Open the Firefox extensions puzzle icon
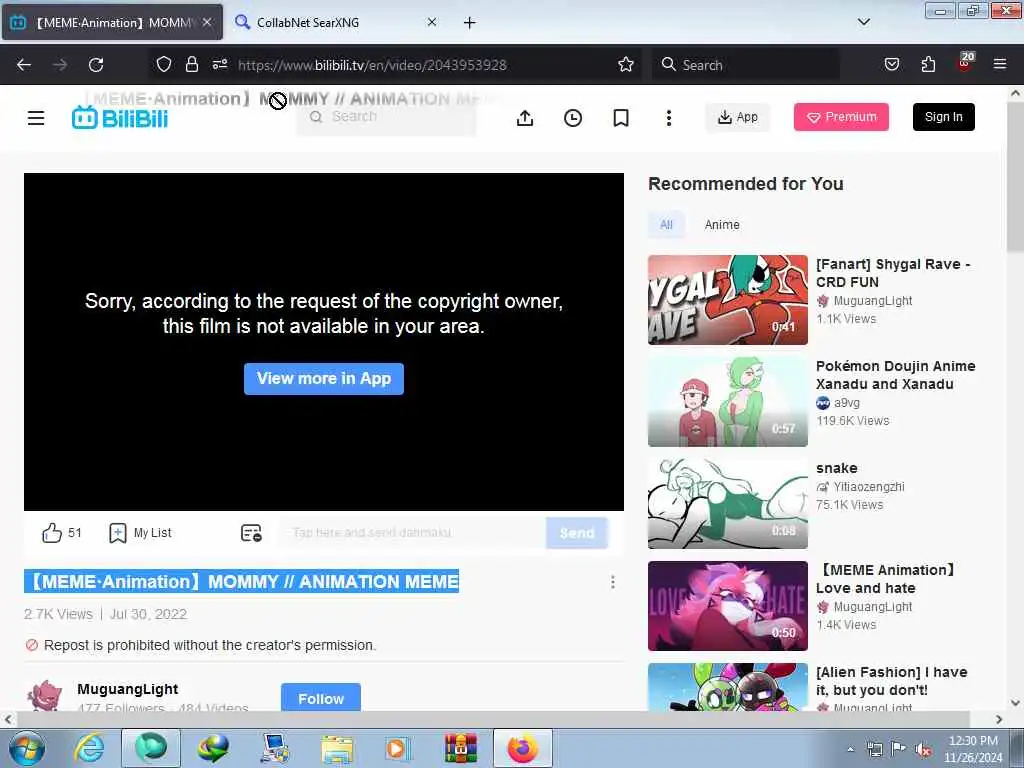The image size is (1024, 768). 928,64
